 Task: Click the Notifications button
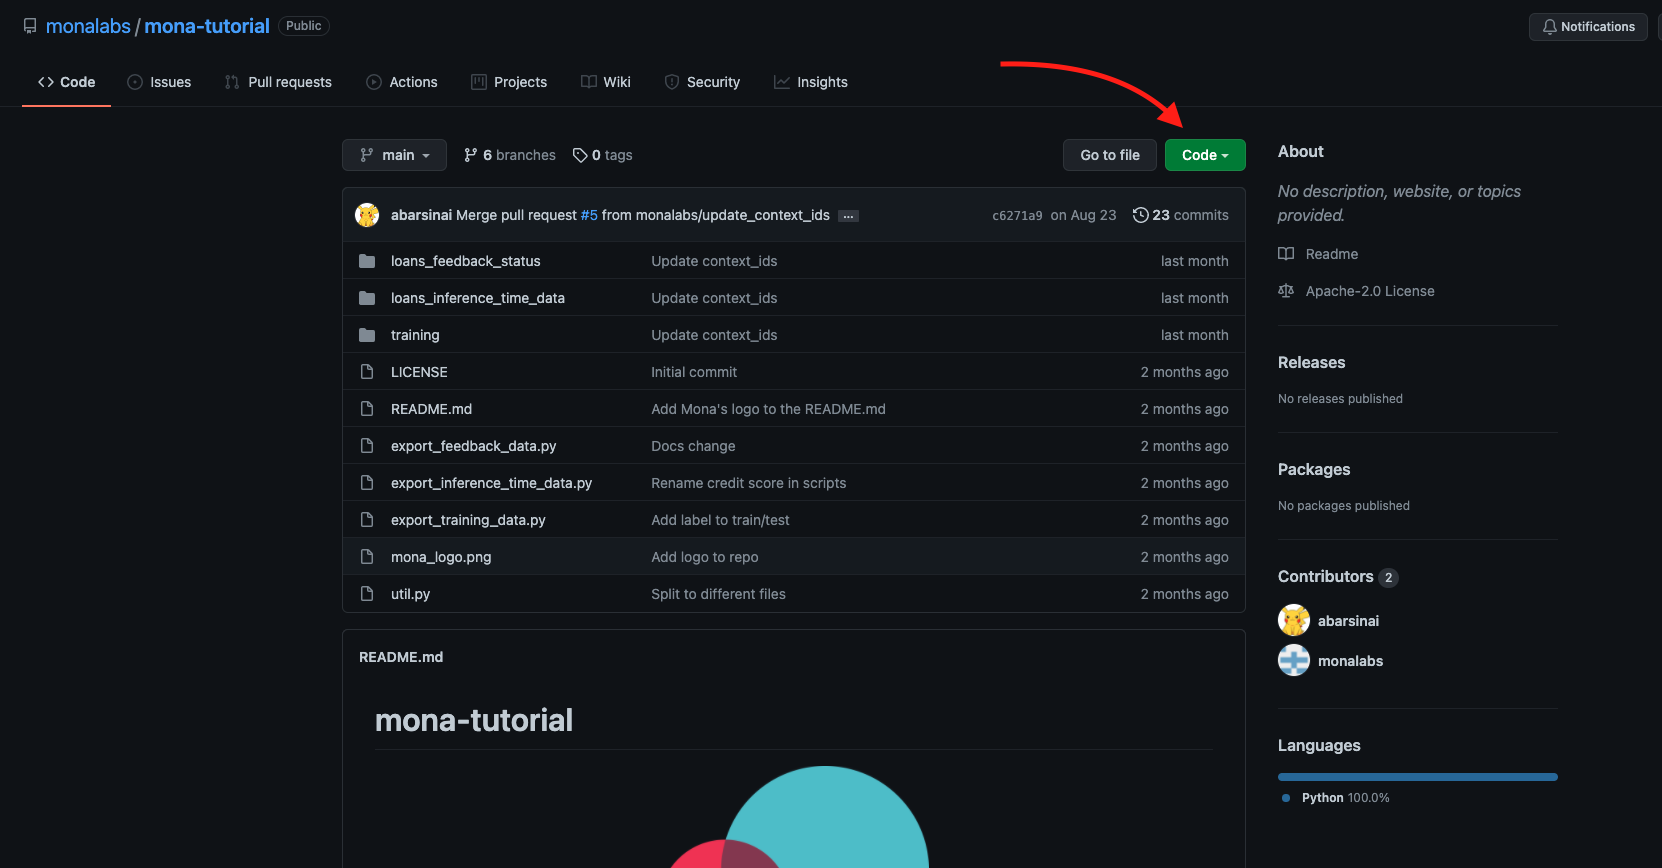(x=1588, y=27)
